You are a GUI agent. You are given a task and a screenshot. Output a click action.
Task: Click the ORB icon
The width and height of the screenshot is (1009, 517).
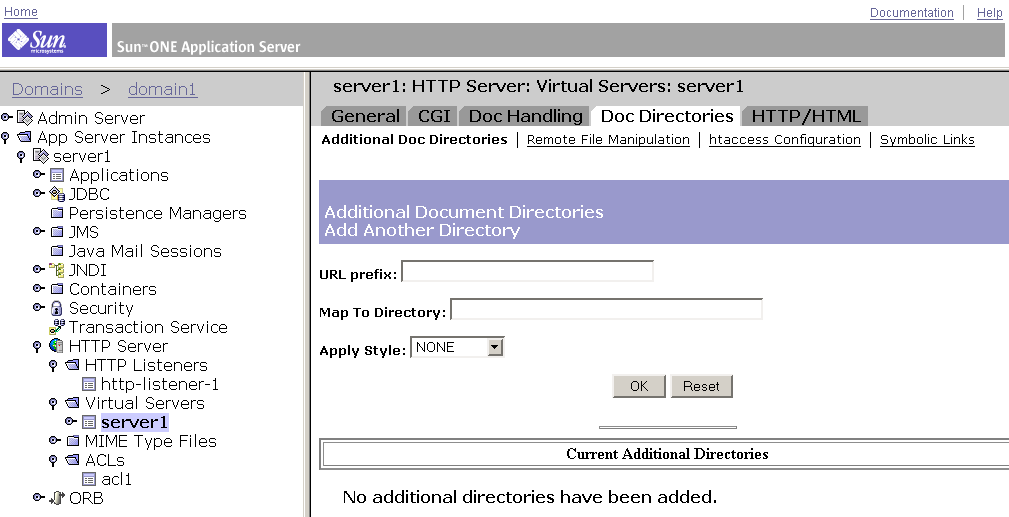(x=57, y=498)
